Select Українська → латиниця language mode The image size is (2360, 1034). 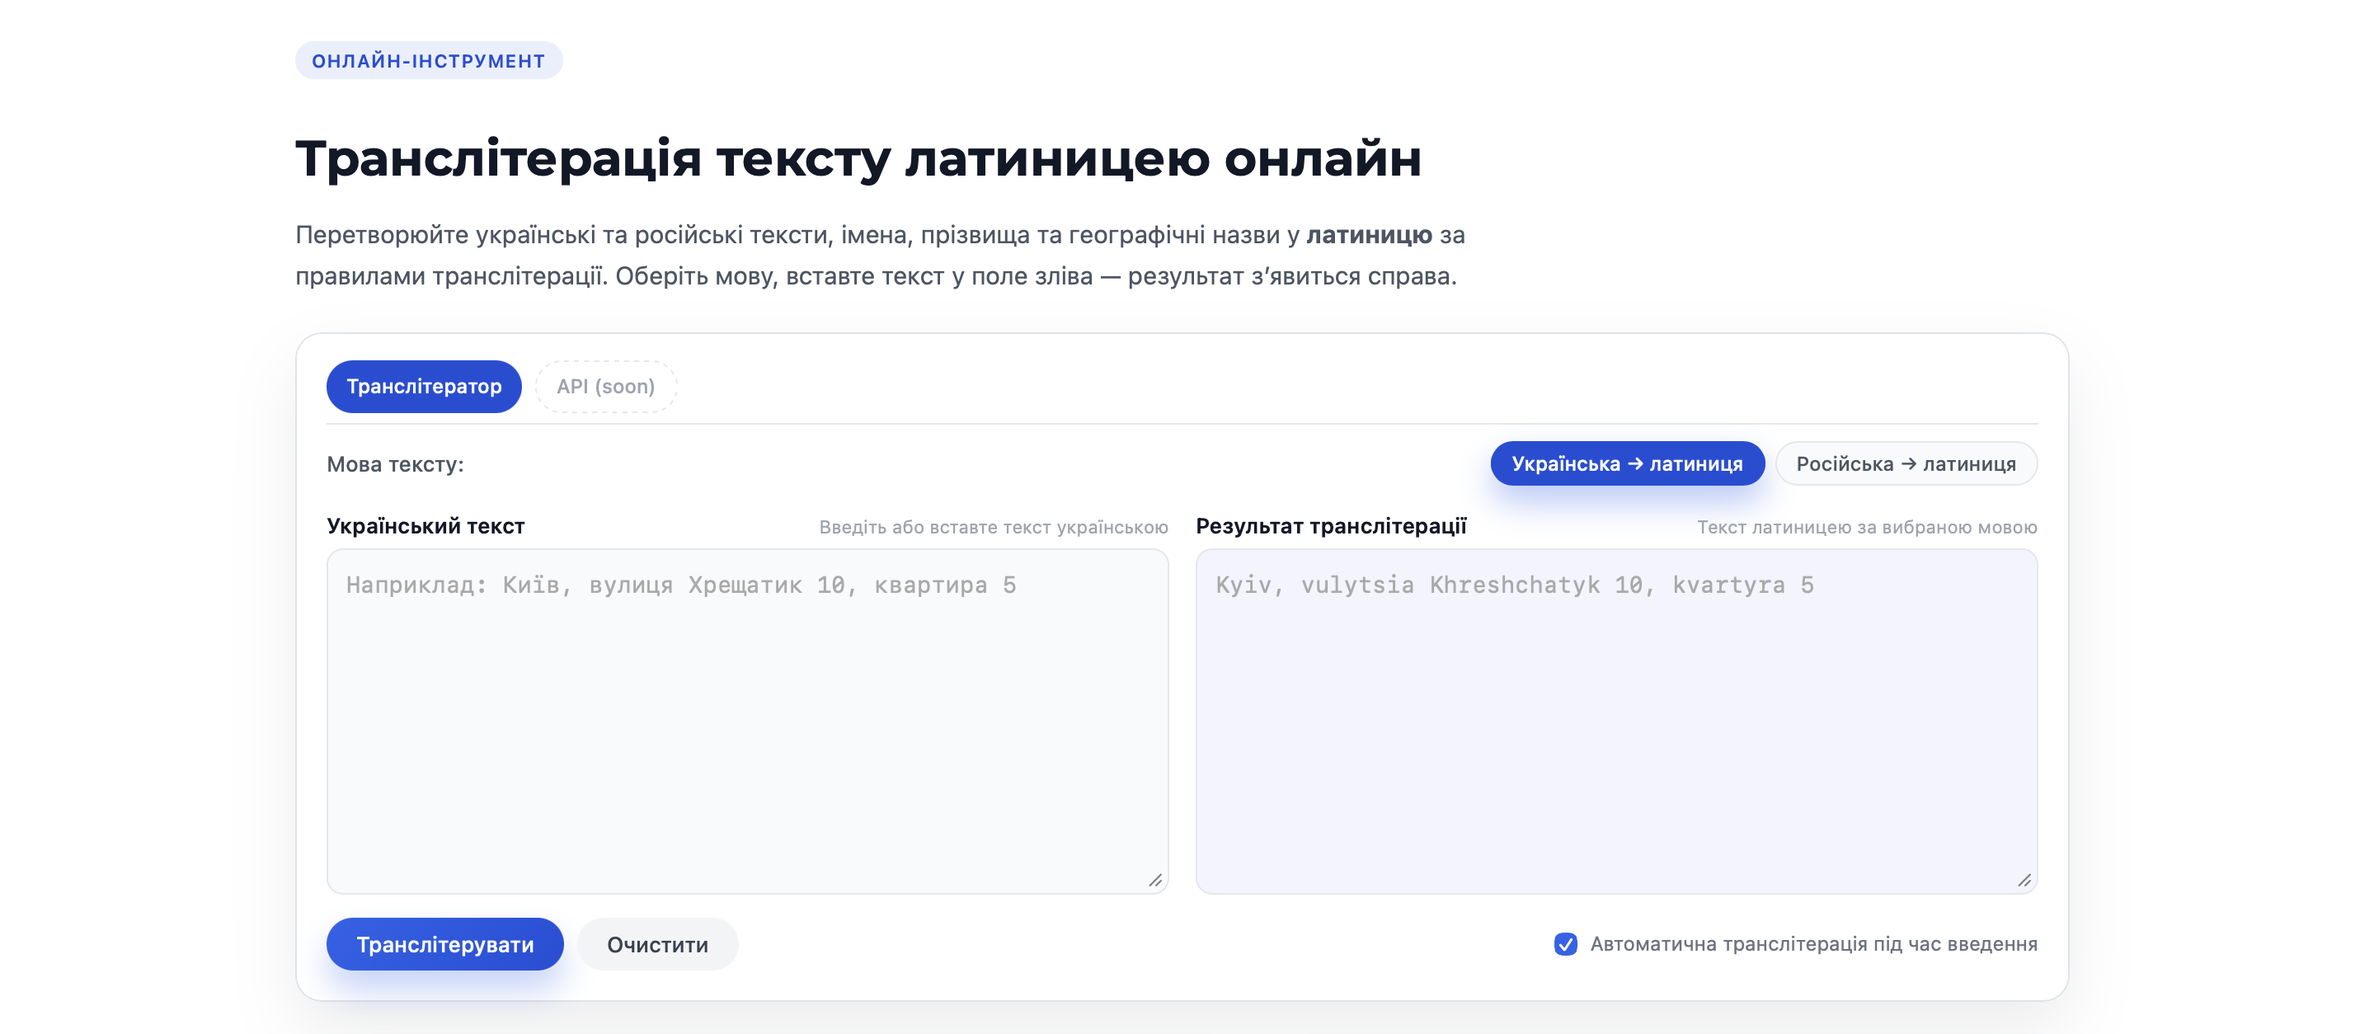click(1627, 464)
